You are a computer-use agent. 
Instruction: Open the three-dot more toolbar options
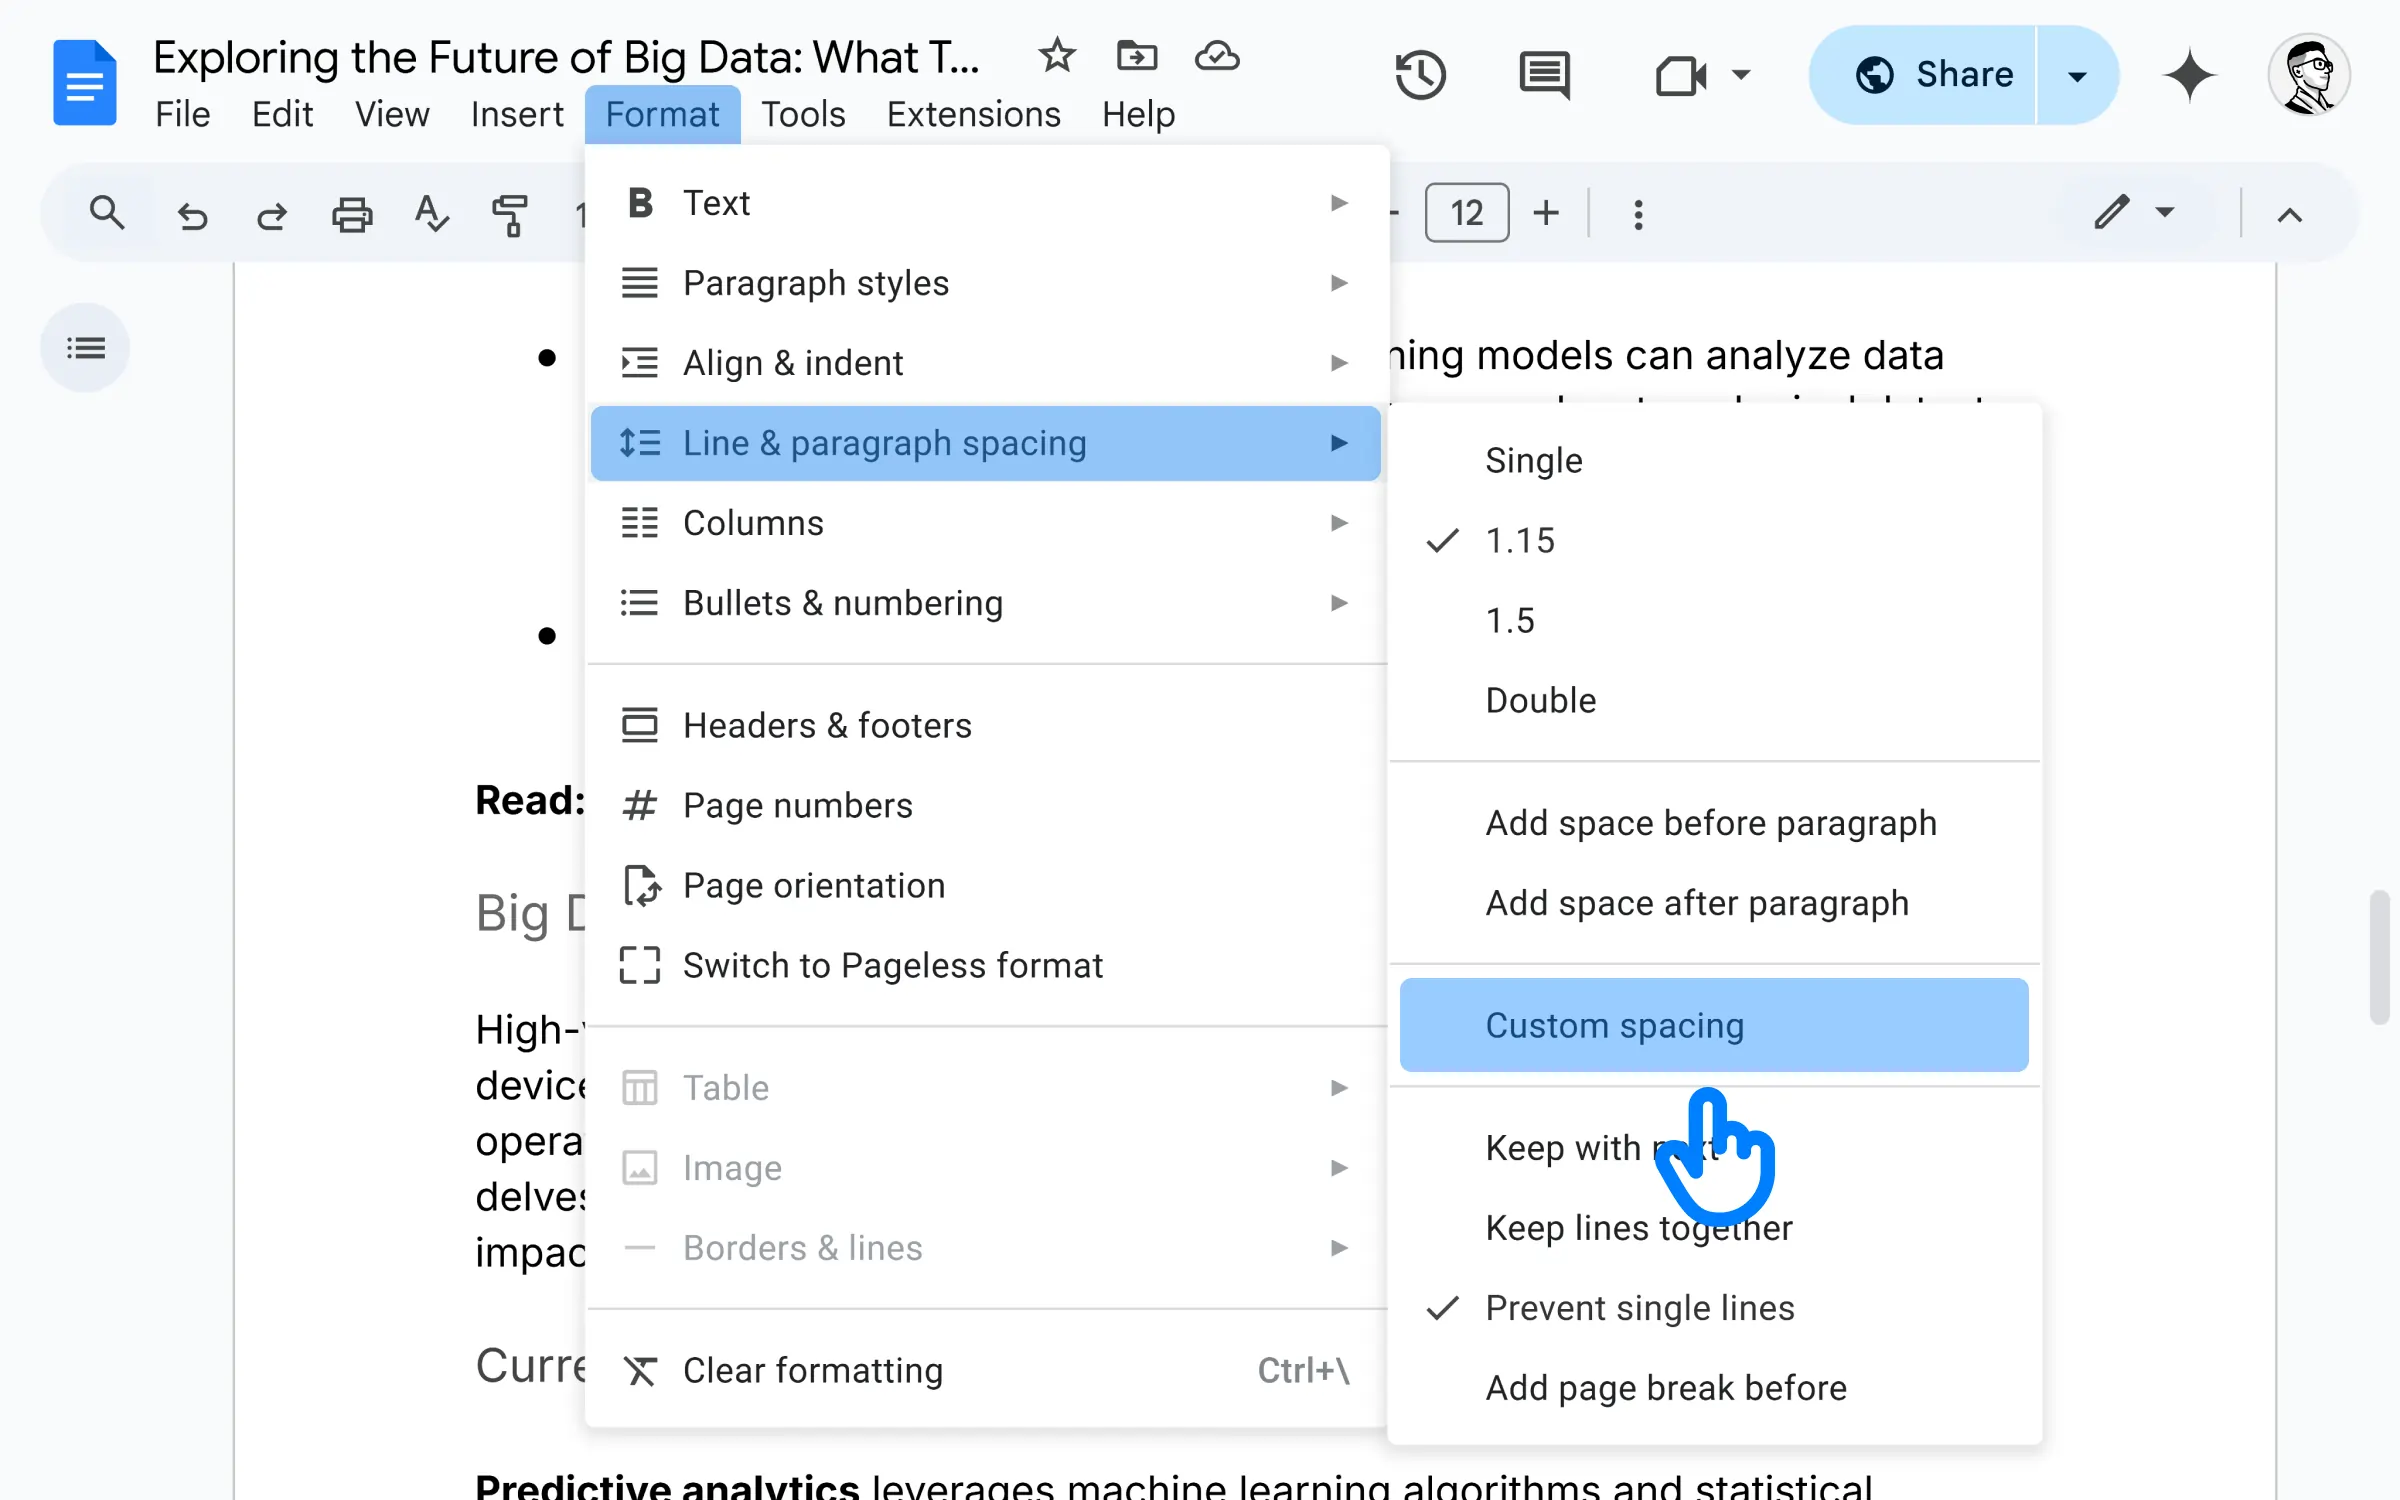[x=1638, y=214]
